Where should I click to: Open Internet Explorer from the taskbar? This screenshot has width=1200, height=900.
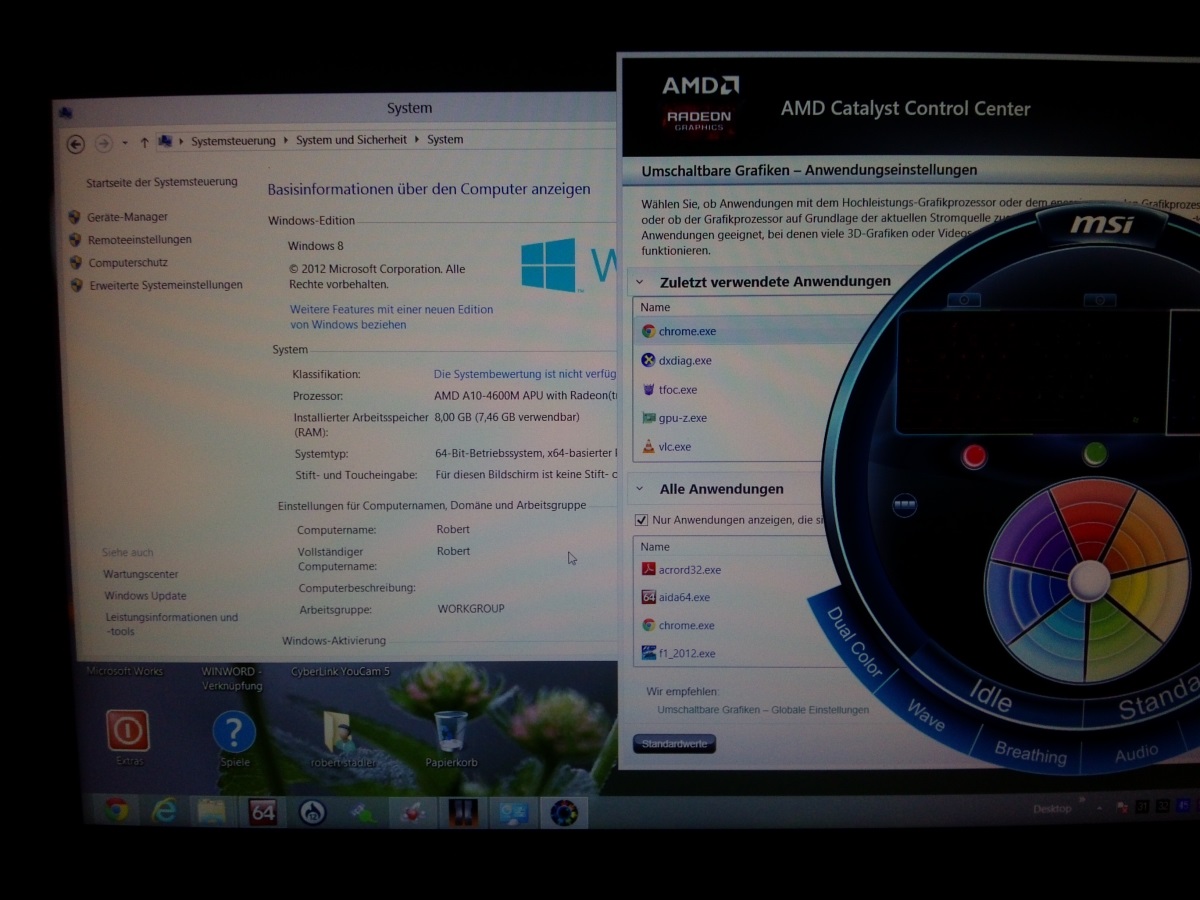tap(164, 810)
